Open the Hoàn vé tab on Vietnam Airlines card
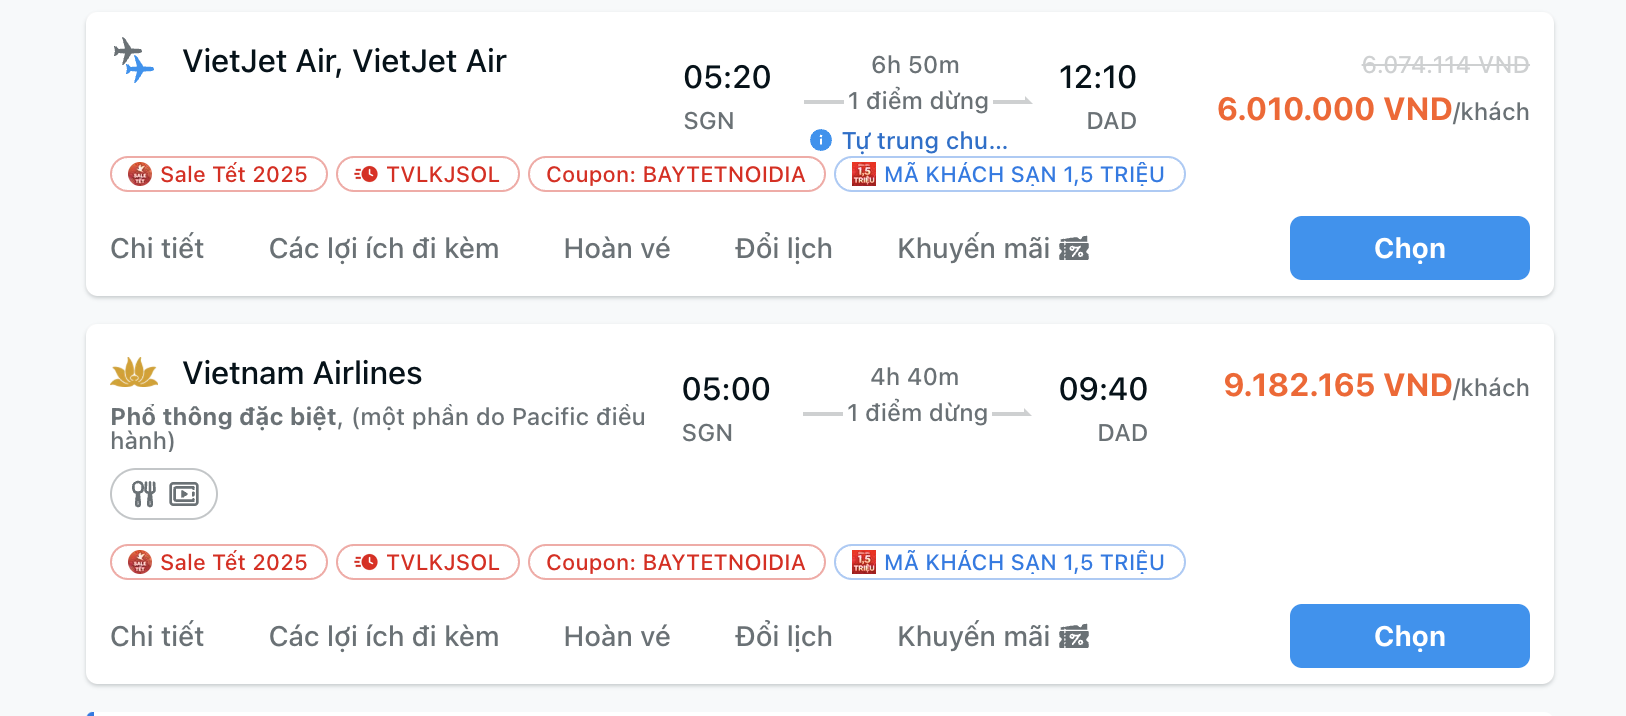Viewport: 1626px width, 716px height. (x=616, y=635)
